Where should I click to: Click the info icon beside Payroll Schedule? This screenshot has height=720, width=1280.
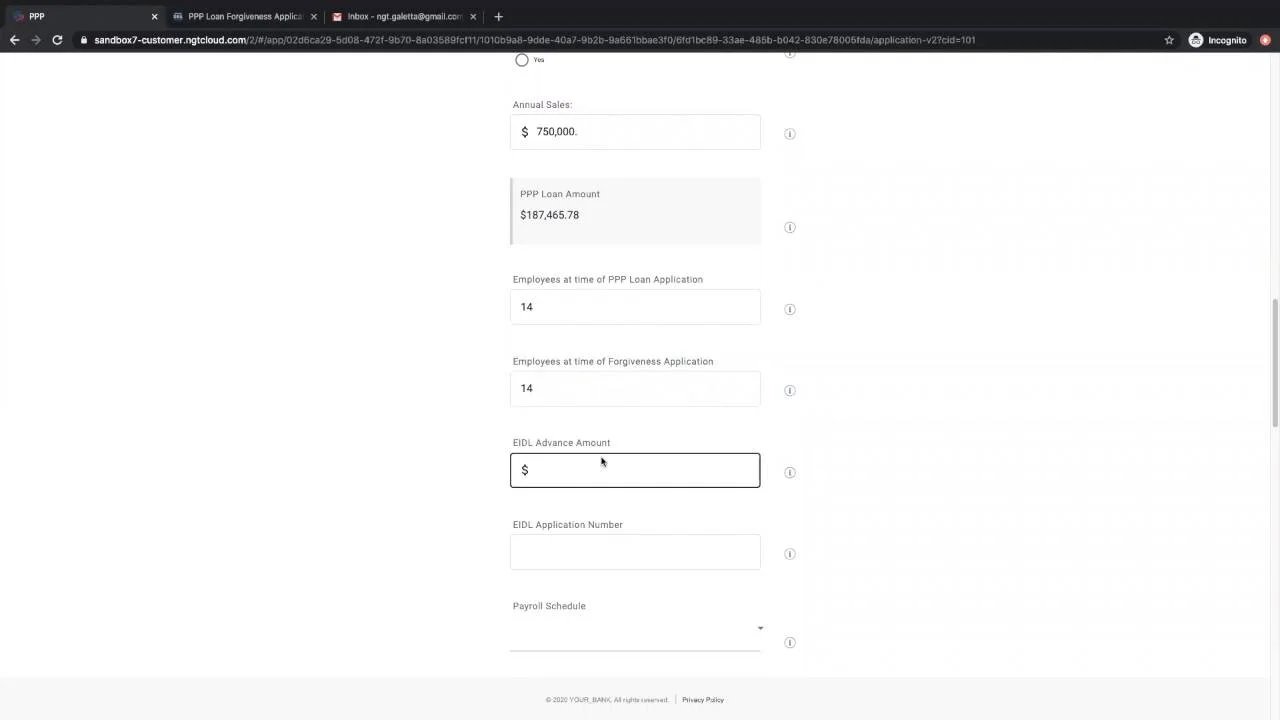[x=790, y=643]
